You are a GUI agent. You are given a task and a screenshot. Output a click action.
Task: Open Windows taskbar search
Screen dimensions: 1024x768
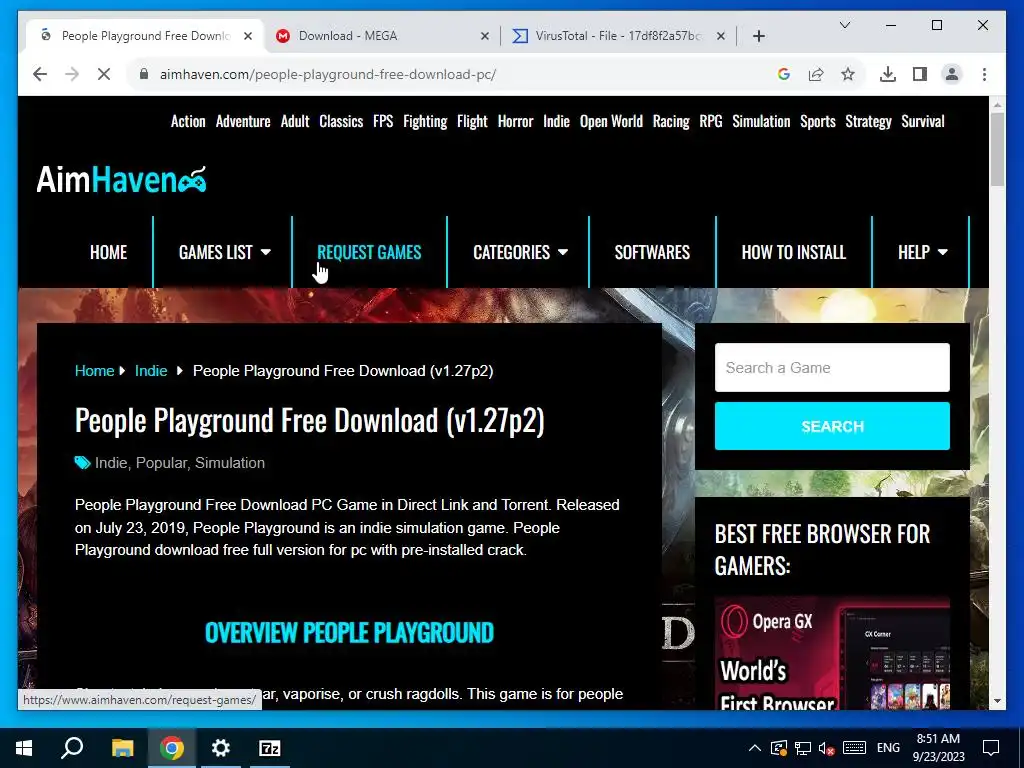click(72, 748)
